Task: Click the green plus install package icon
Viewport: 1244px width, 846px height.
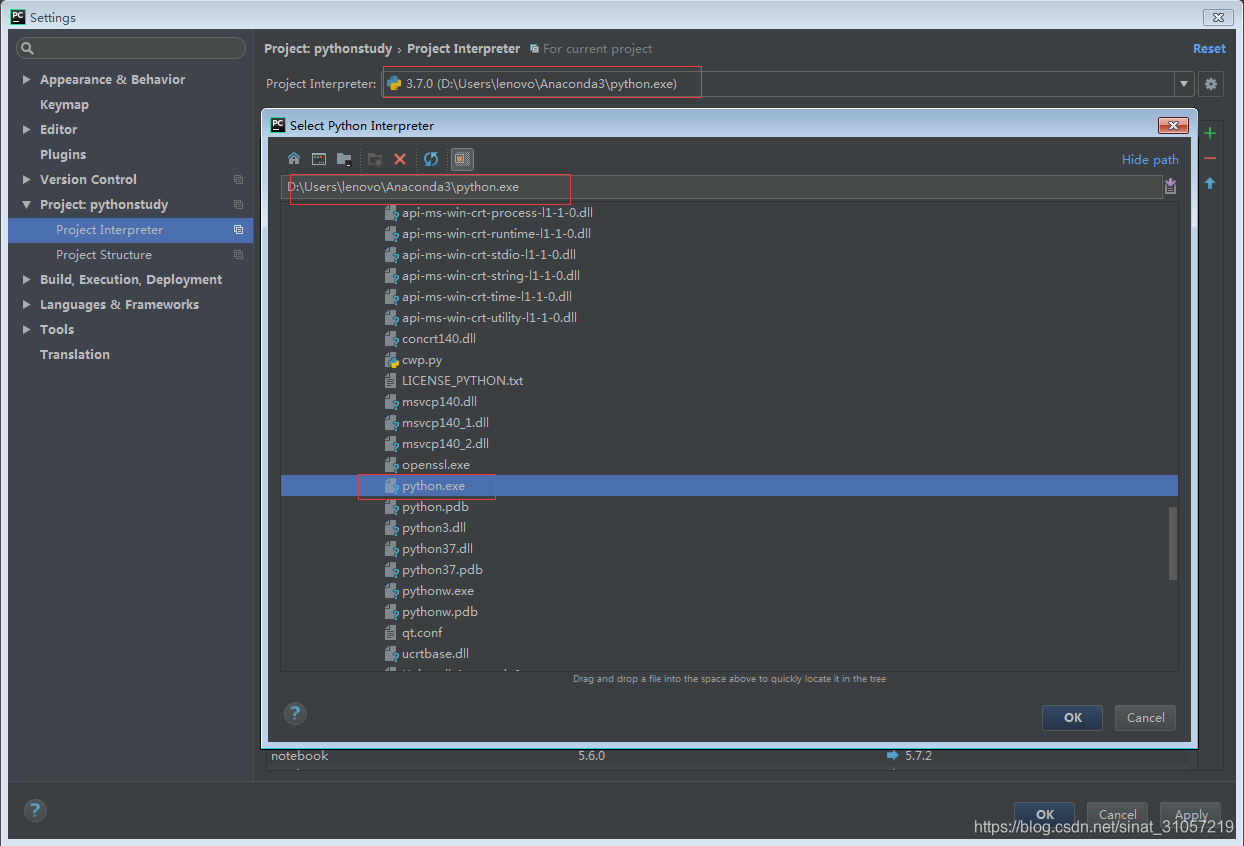Action: click(1210, 133)
